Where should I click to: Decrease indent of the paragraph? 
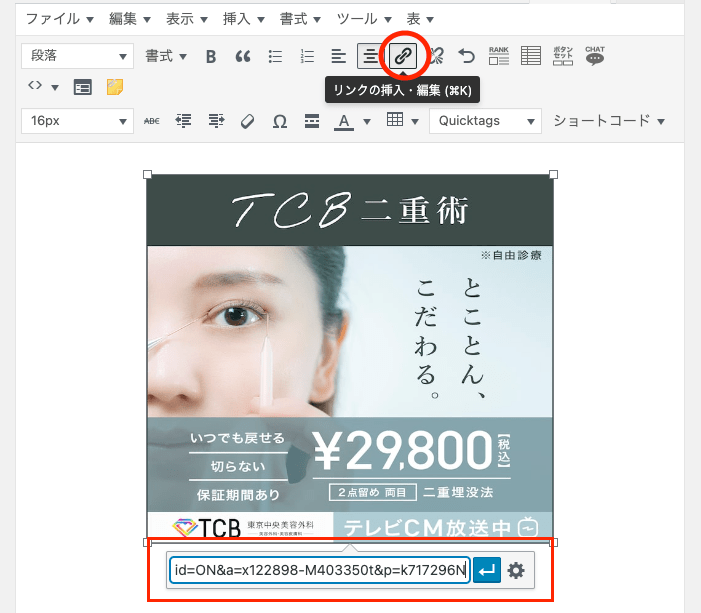click(x=183, y=121)
